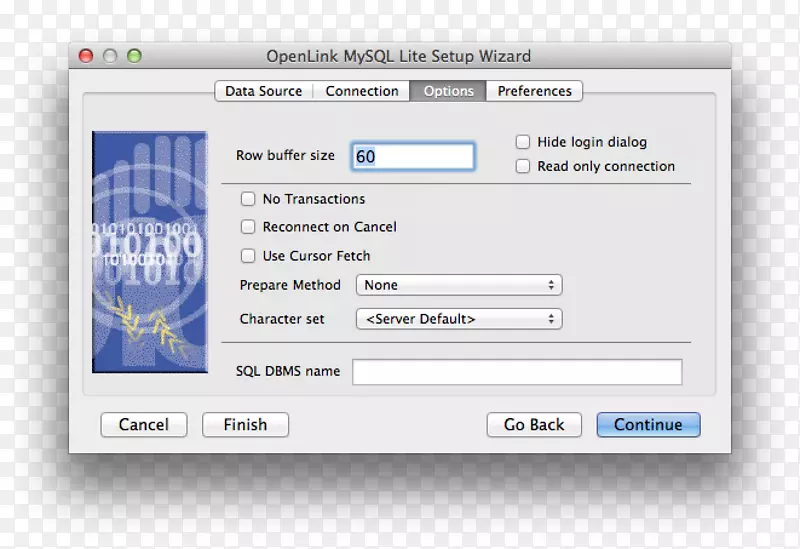This screenshot has width=800, height=549.
Task: Toggle the Read only connection checkbox
Action: (523, 166)
